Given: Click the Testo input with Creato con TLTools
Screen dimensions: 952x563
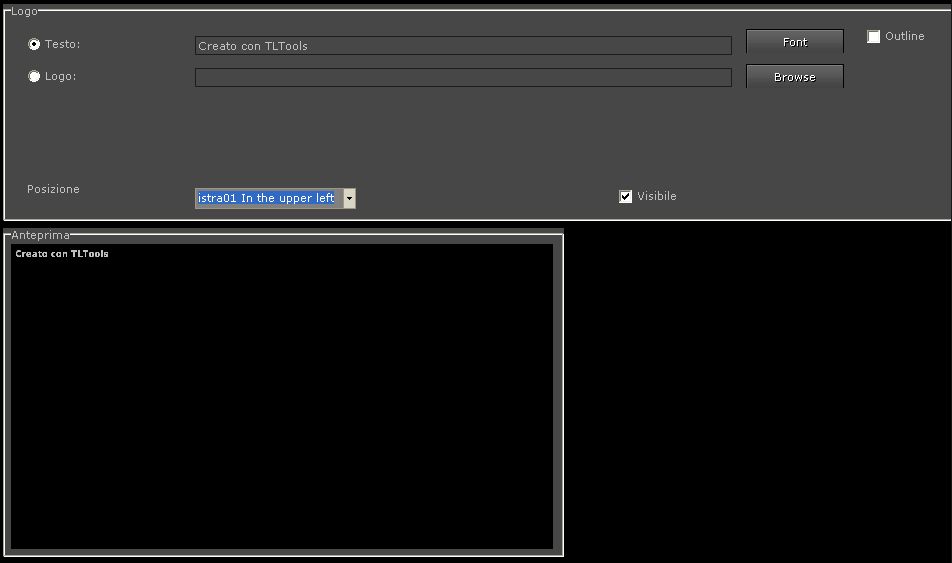Looking at the screenshot, I should (x=463, y=46).
